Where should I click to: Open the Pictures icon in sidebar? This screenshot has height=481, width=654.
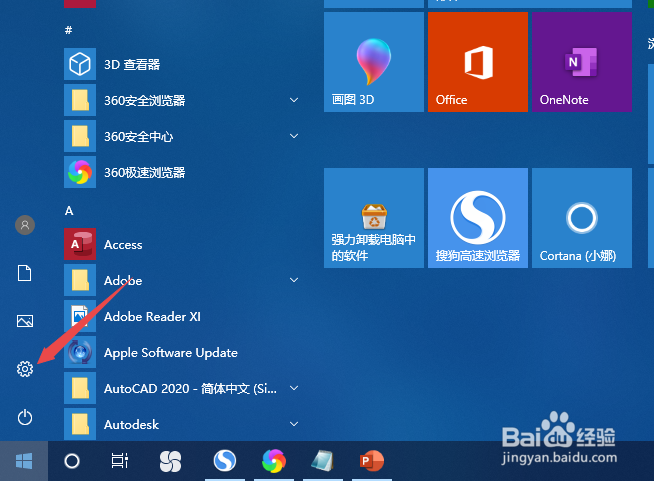[25, 321]
